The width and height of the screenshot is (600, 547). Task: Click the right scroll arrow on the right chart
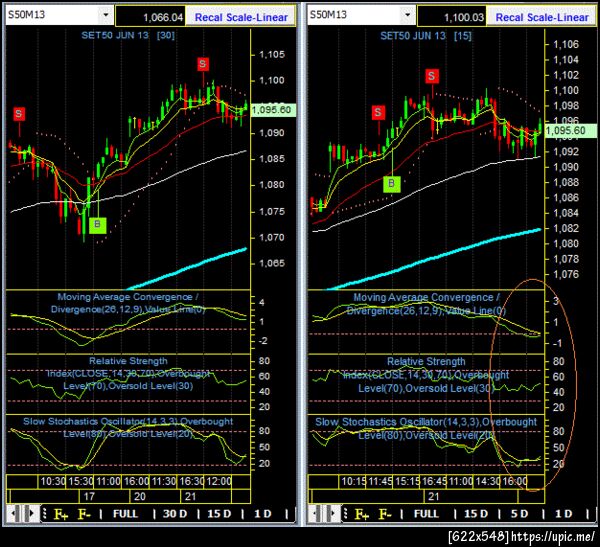click(x=334, y=513)
